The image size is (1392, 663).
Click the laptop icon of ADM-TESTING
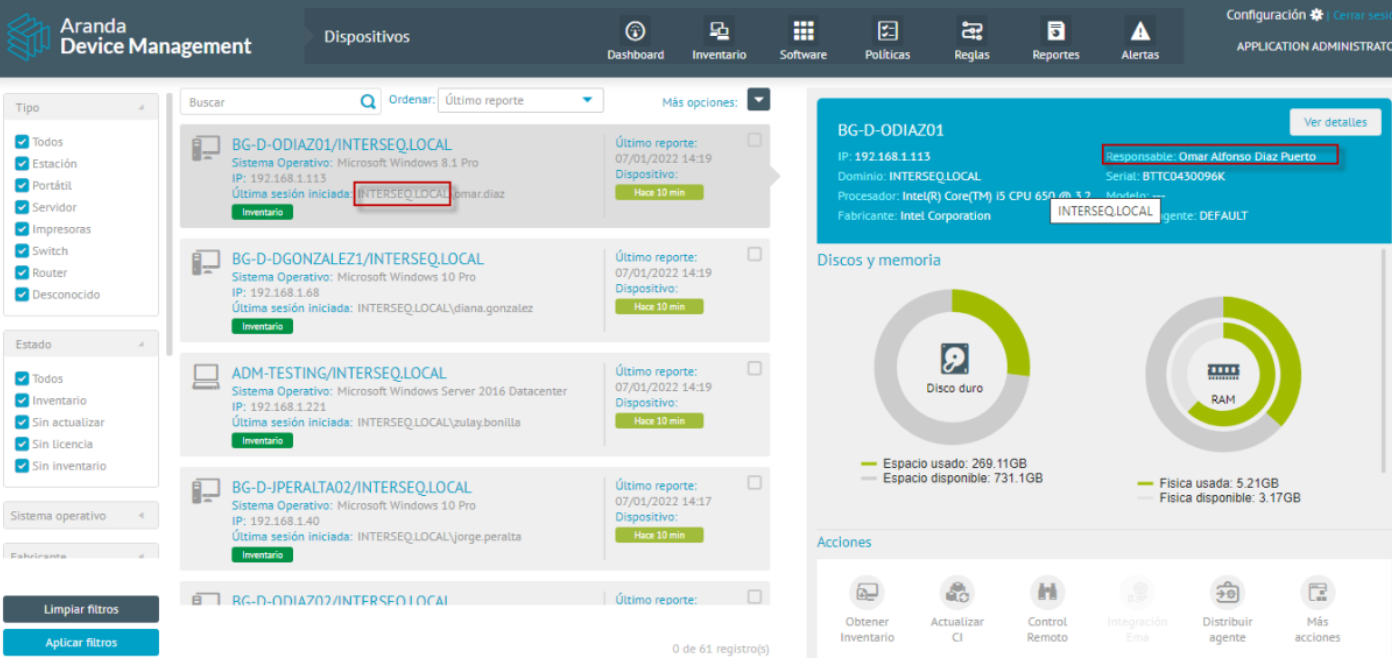[206, 376]
